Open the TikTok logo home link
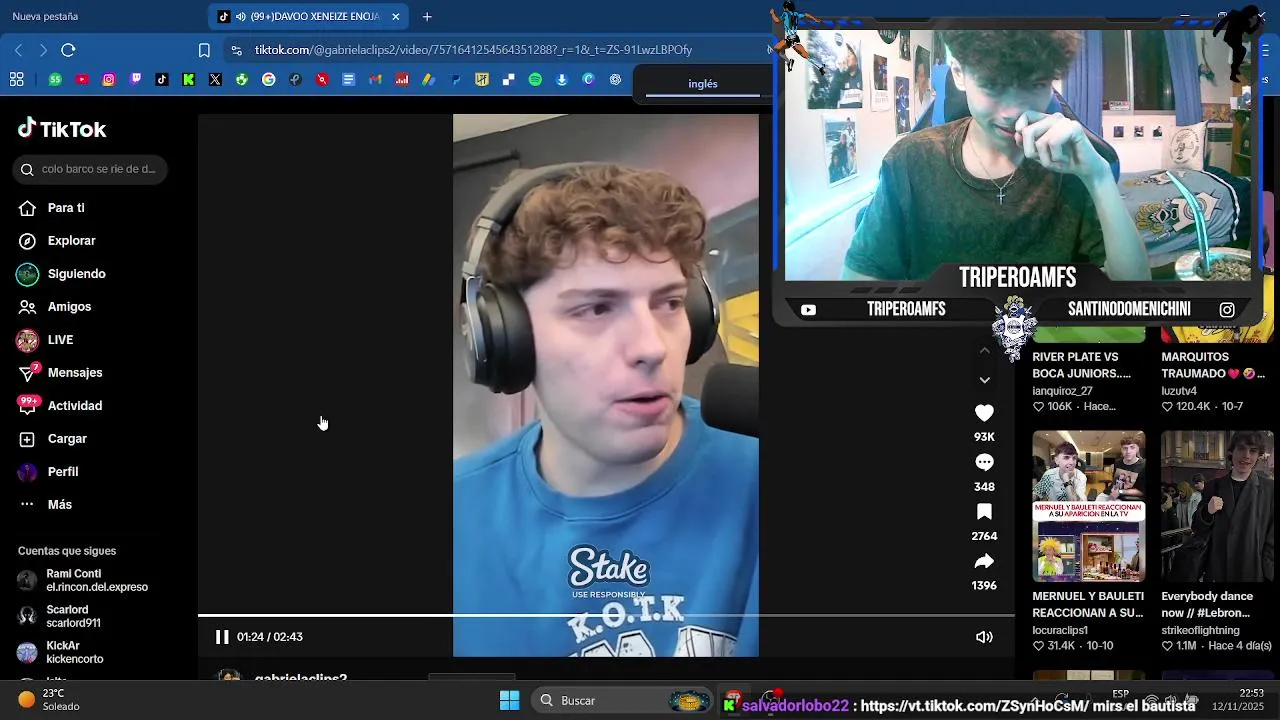The image size is (1280, 720). 62,129
